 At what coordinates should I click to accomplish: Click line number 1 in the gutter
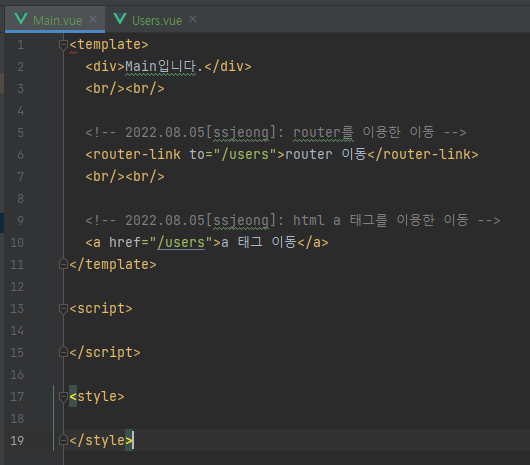(x=21, y=45)
